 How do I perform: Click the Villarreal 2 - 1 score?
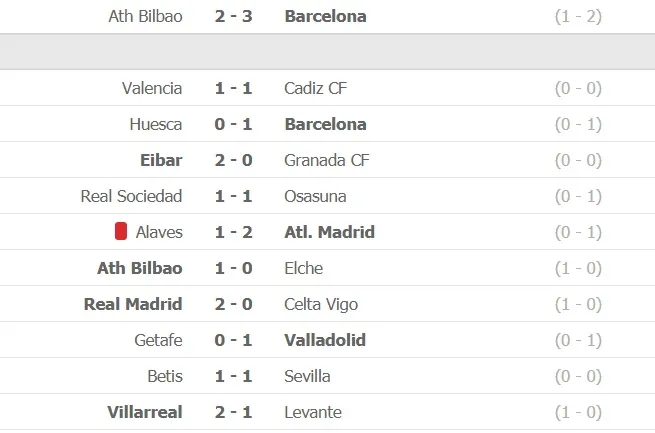(x=234, y=412)
